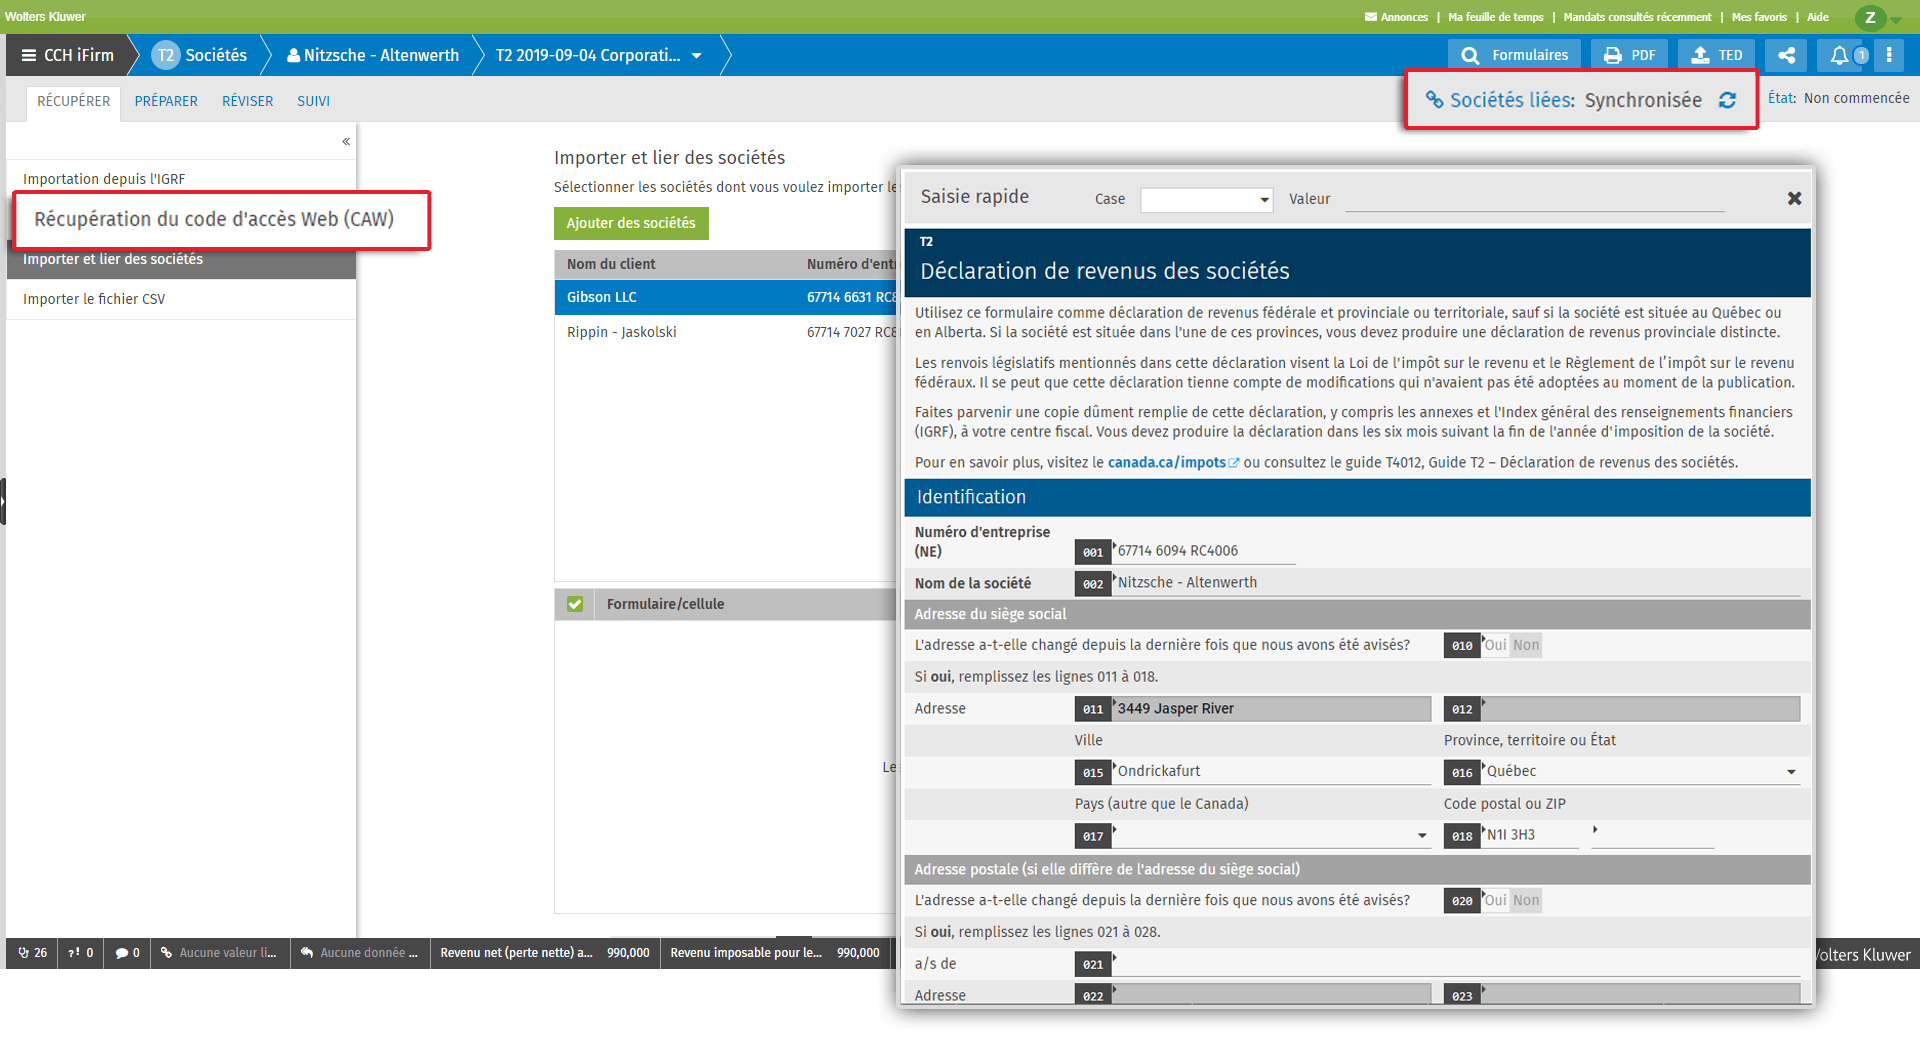Close the Saisie rapide panel
The image size is (1920, 1046).
coord(1794,198)
